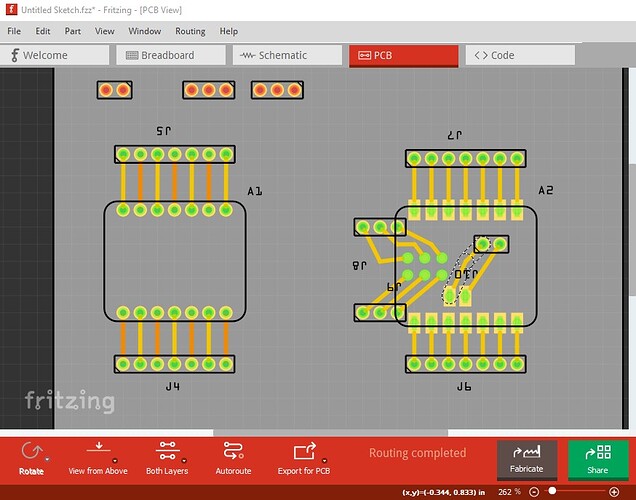636x500 pixels.
Task: Select the J10 connector label
Action: point(466,275)
